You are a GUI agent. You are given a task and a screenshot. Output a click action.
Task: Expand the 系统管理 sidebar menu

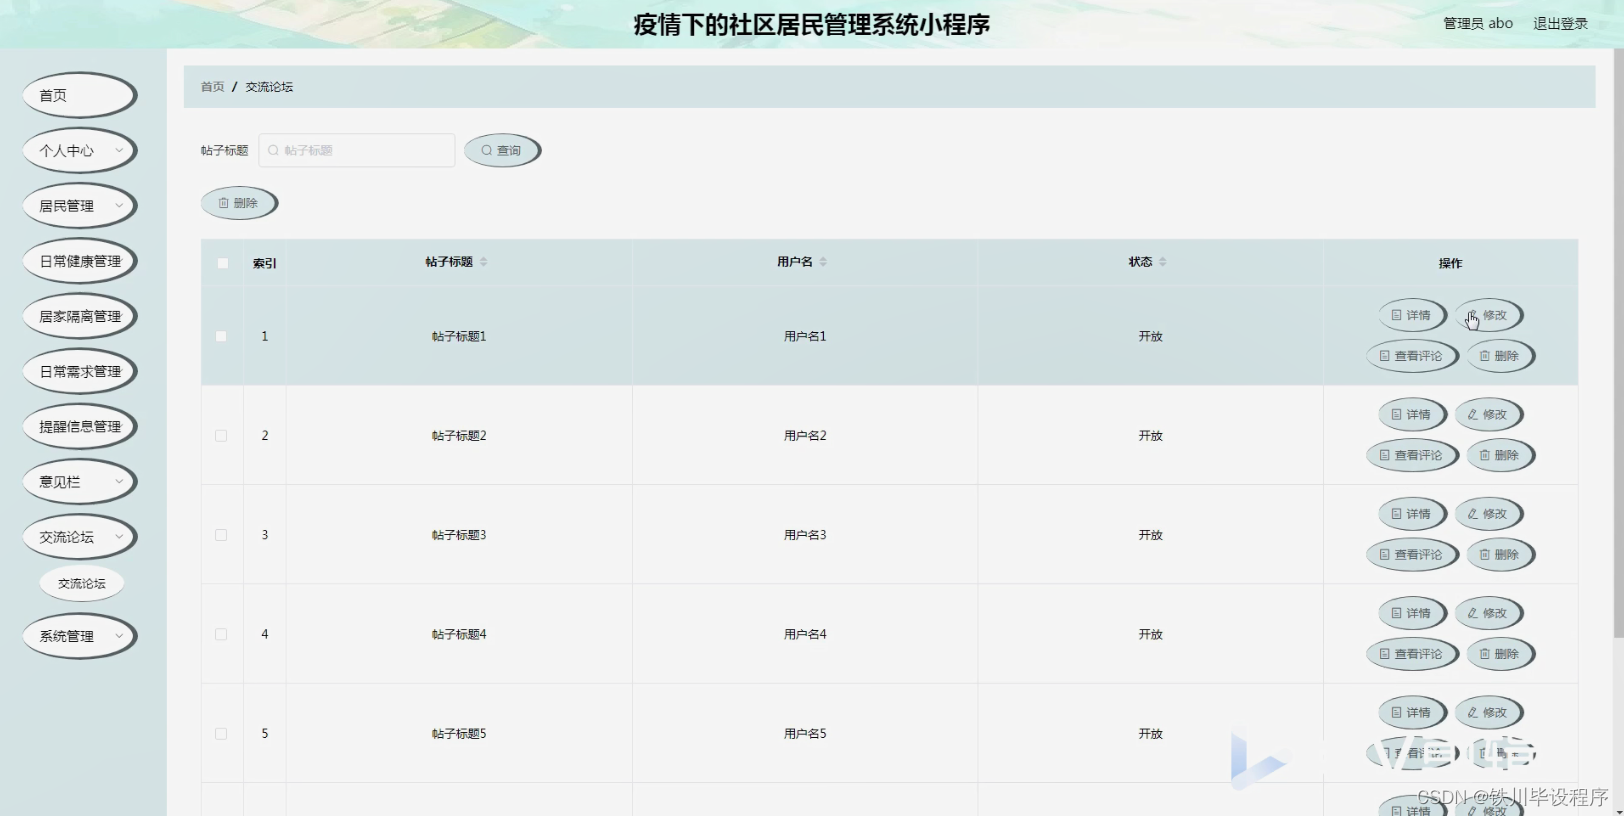pyautogui.click(x=79, y=636)
